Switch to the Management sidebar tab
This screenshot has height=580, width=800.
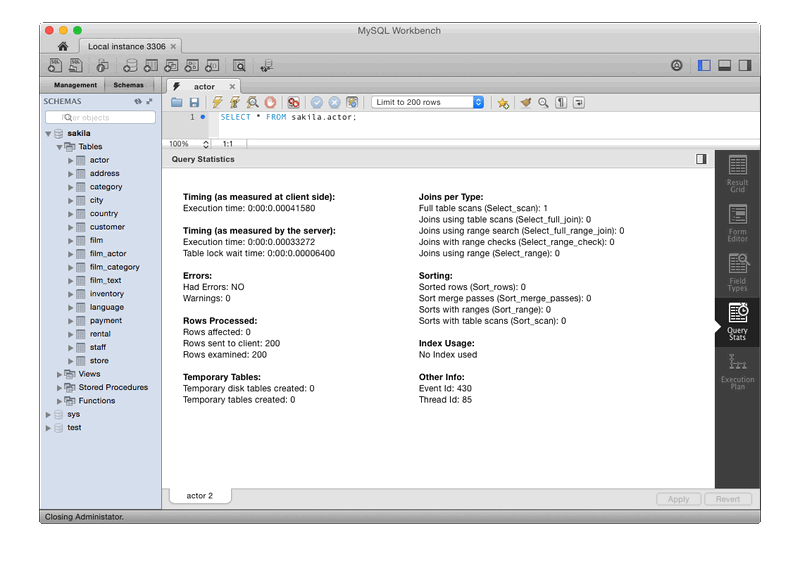(x=74, y=85)
